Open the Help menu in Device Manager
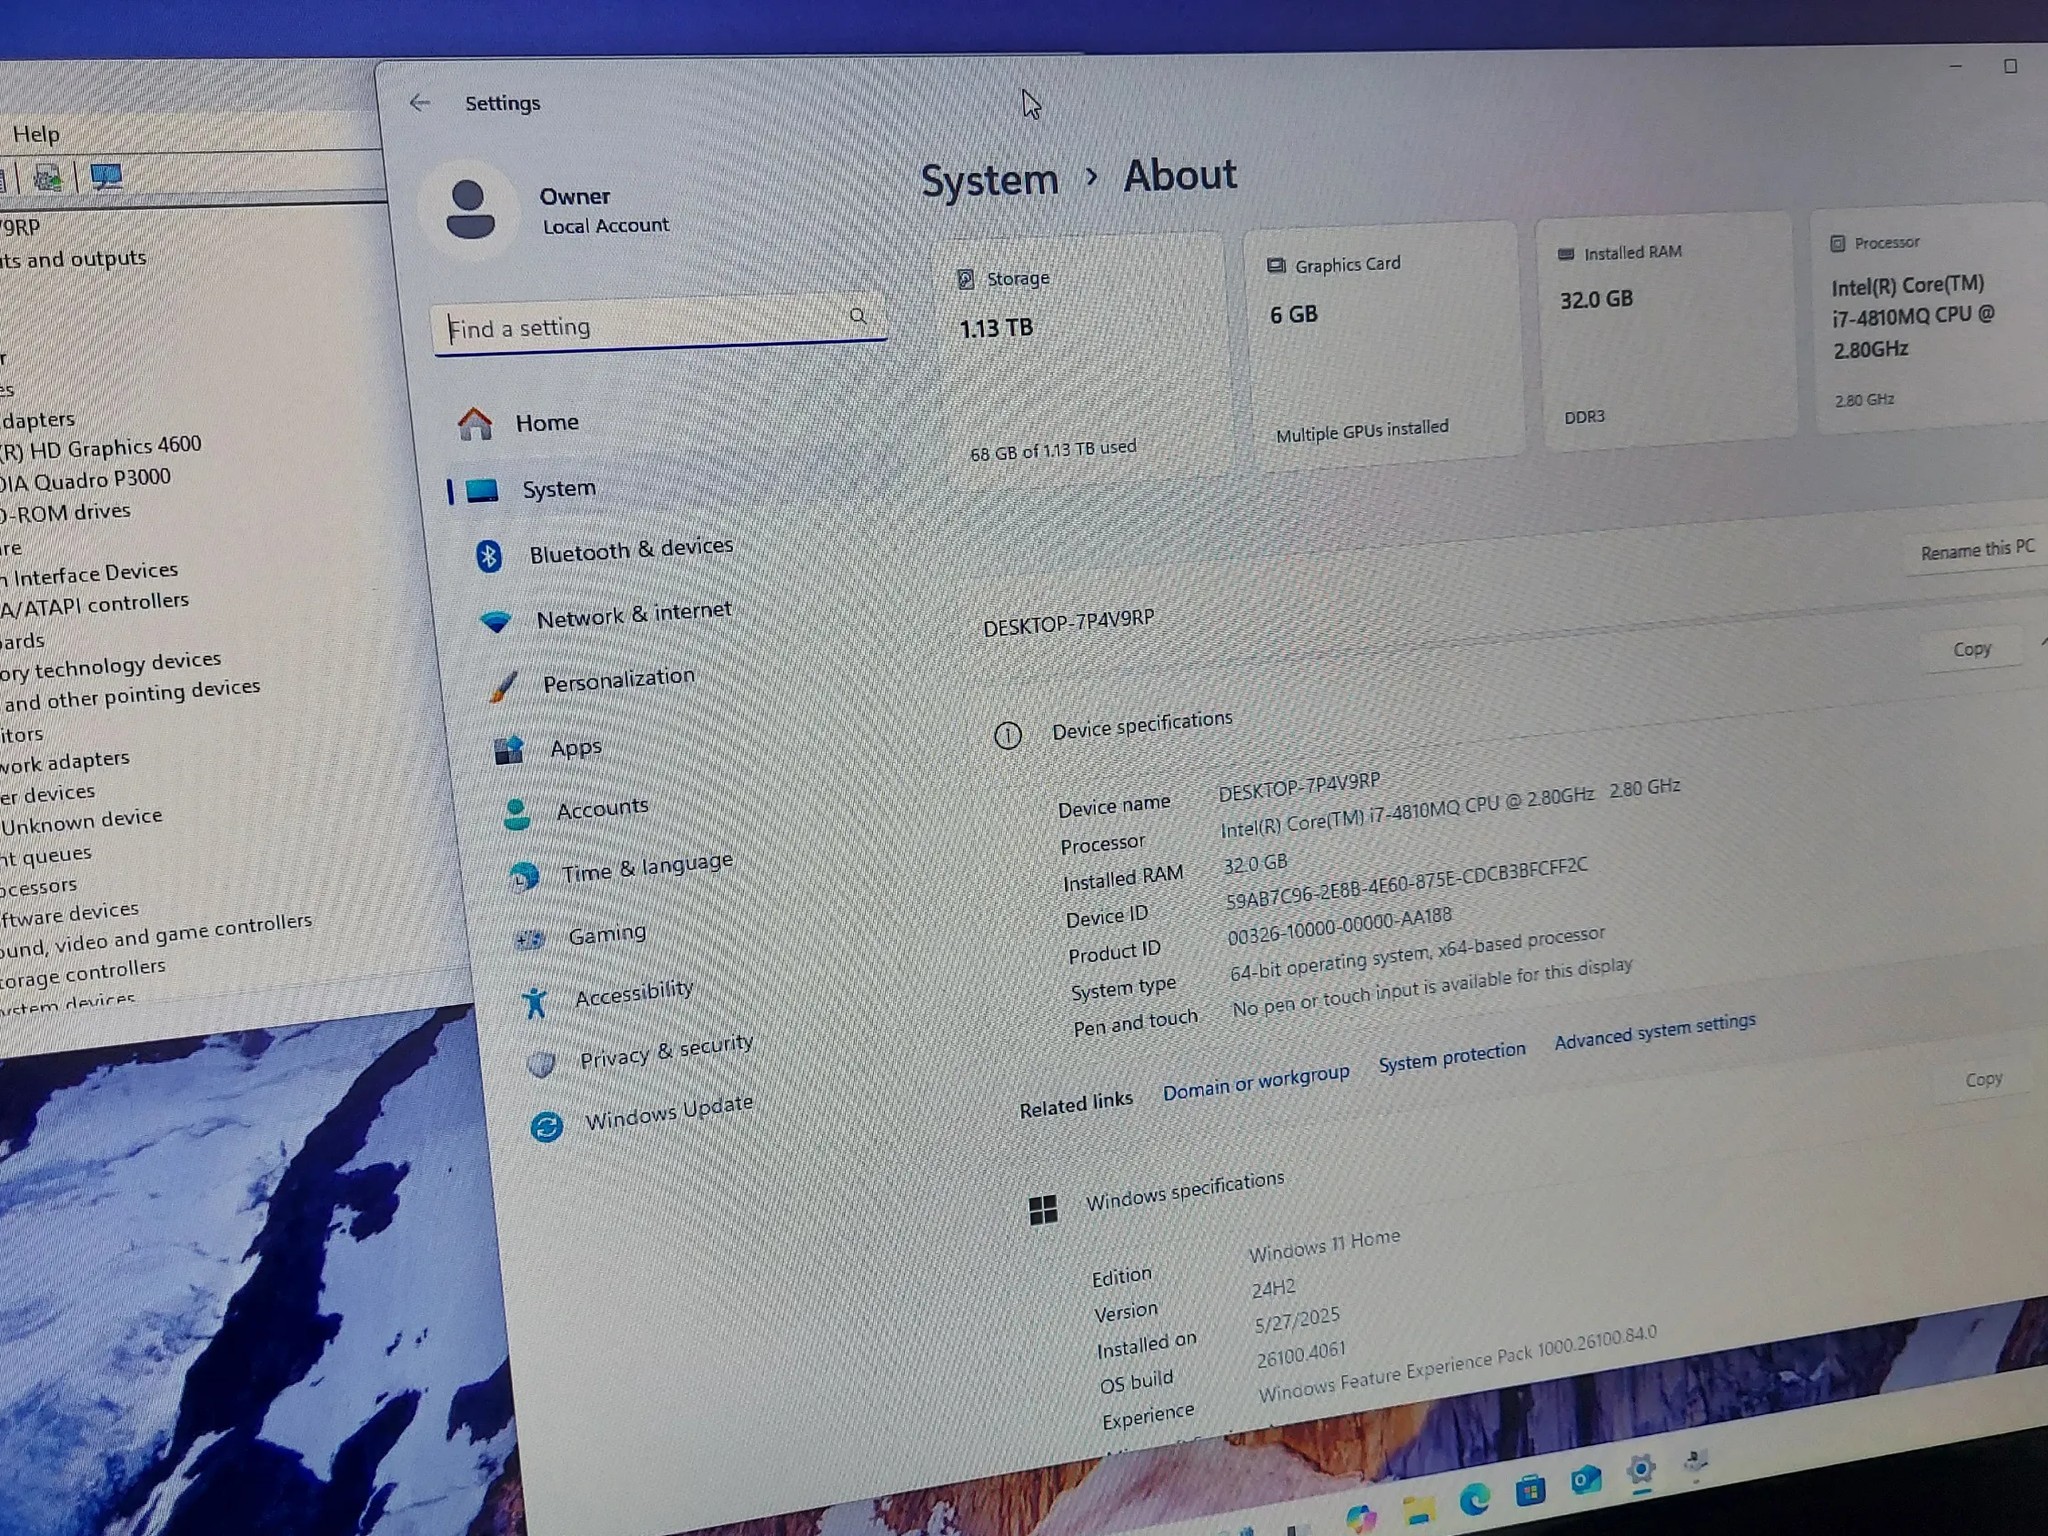This screenshot has width=2048, height=1536. (x=36, y=134)
